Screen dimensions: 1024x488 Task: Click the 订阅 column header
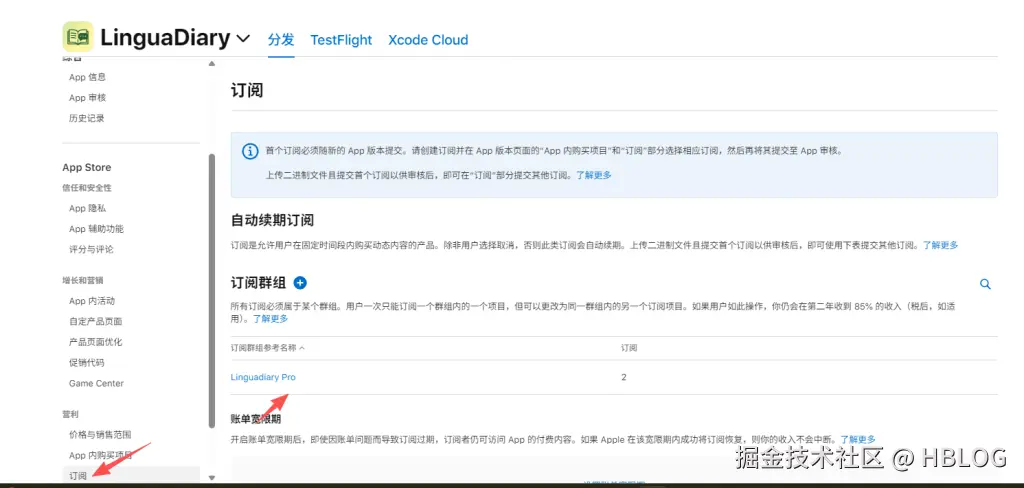click(629, 348)
